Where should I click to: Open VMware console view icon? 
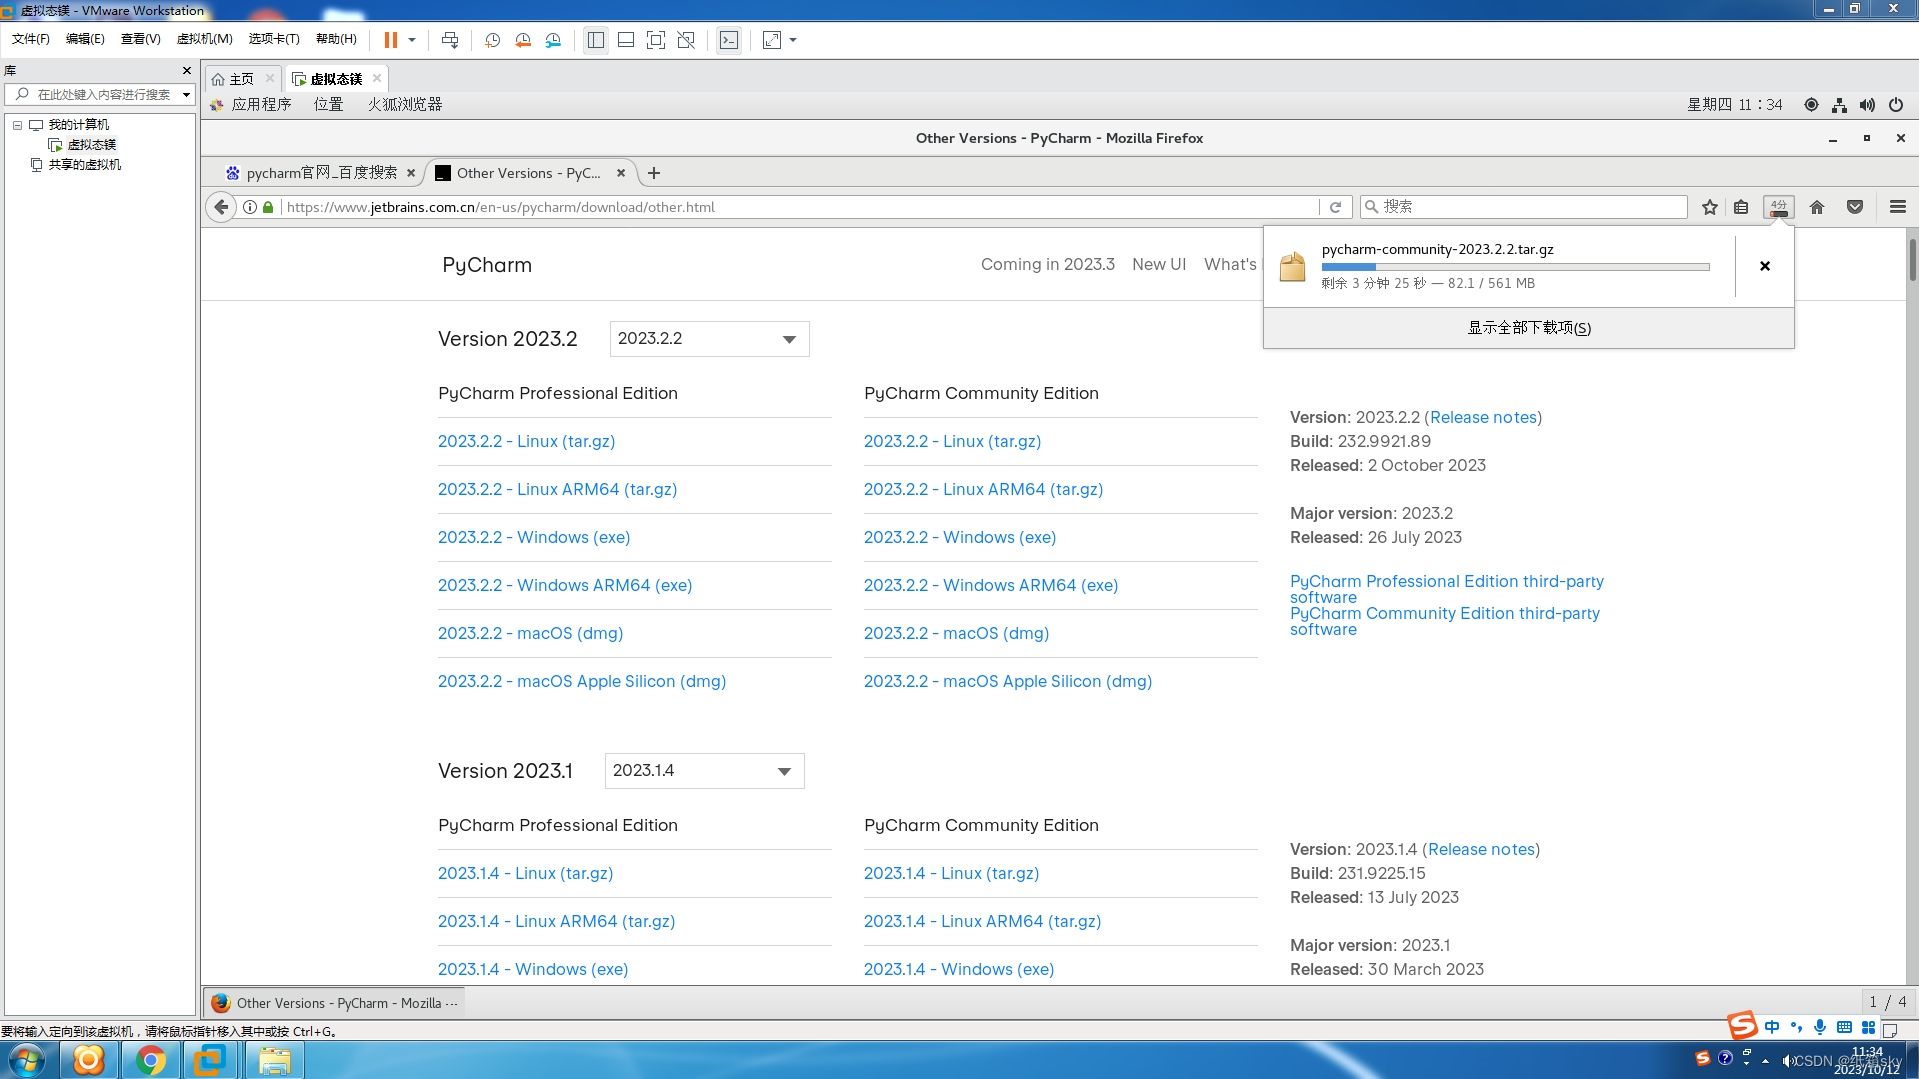coord(729,40)
